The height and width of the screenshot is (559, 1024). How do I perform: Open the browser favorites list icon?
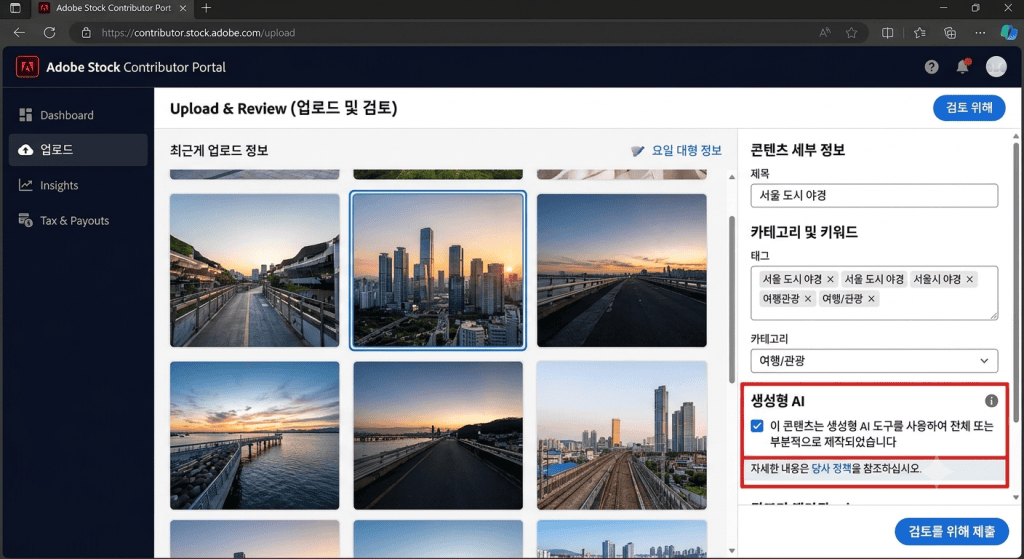920,33
